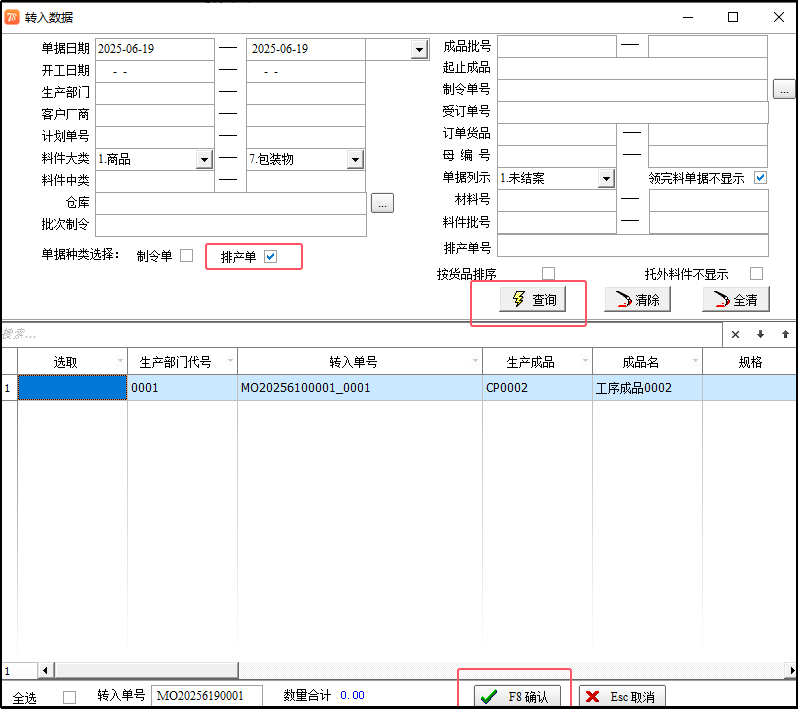Cancel with Esc 取消 button

pos(623,696)
